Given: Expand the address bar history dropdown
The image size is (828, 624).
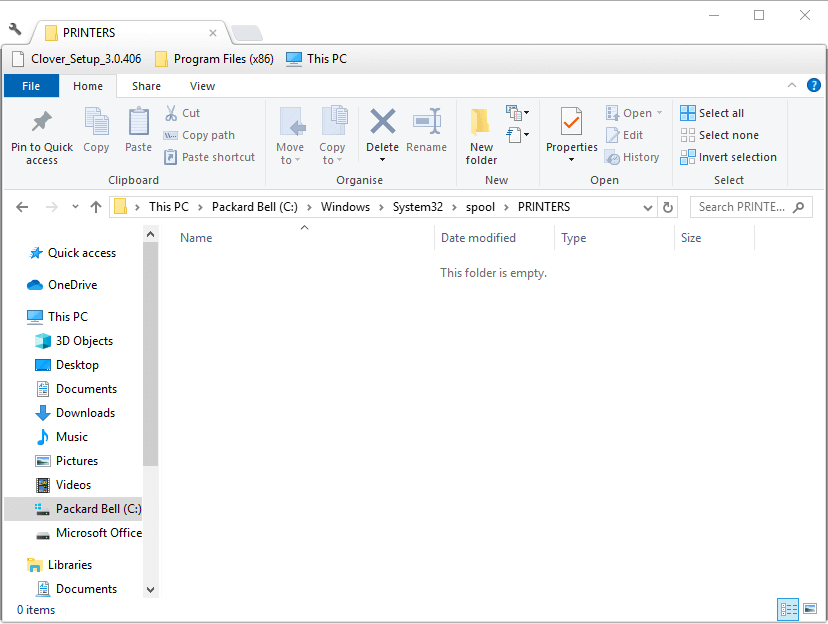Looking at the screenshot, I should 647,207.
